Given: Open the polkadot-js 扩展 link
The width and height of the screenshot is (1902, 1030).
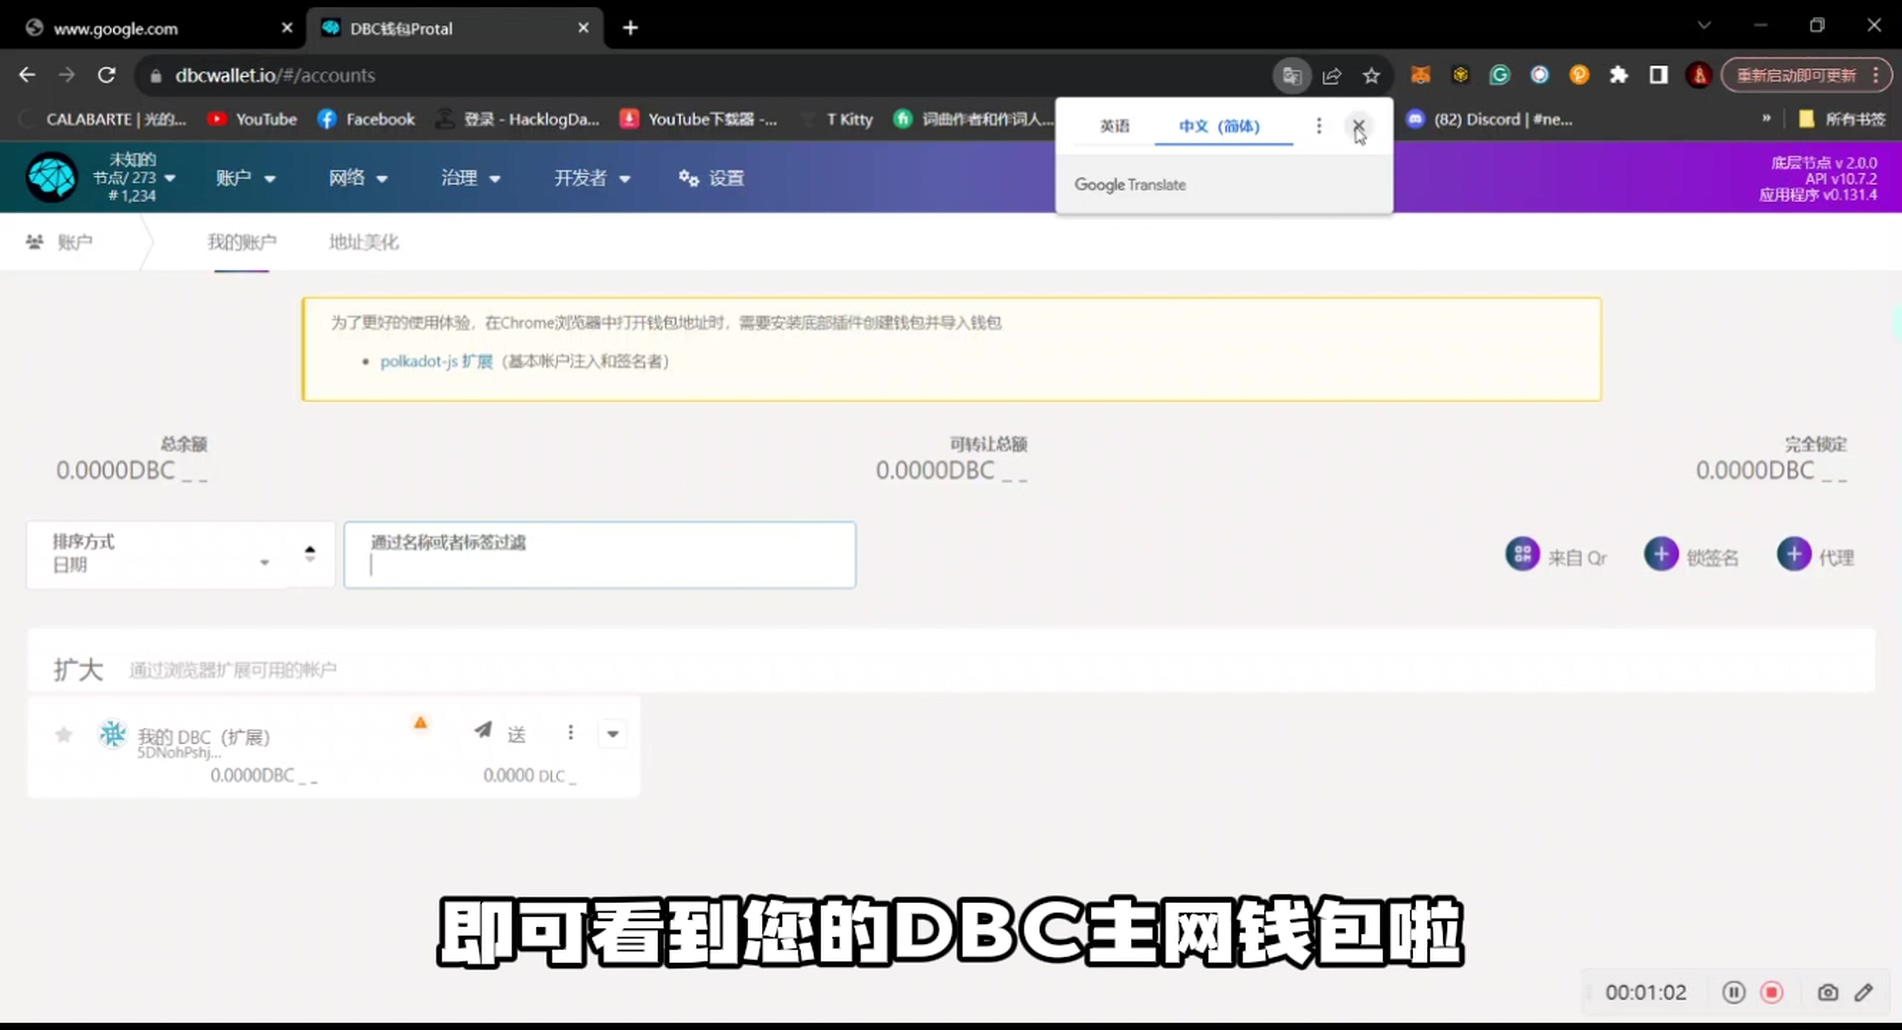Looking at the screenshot, I should tap(436, 361).
